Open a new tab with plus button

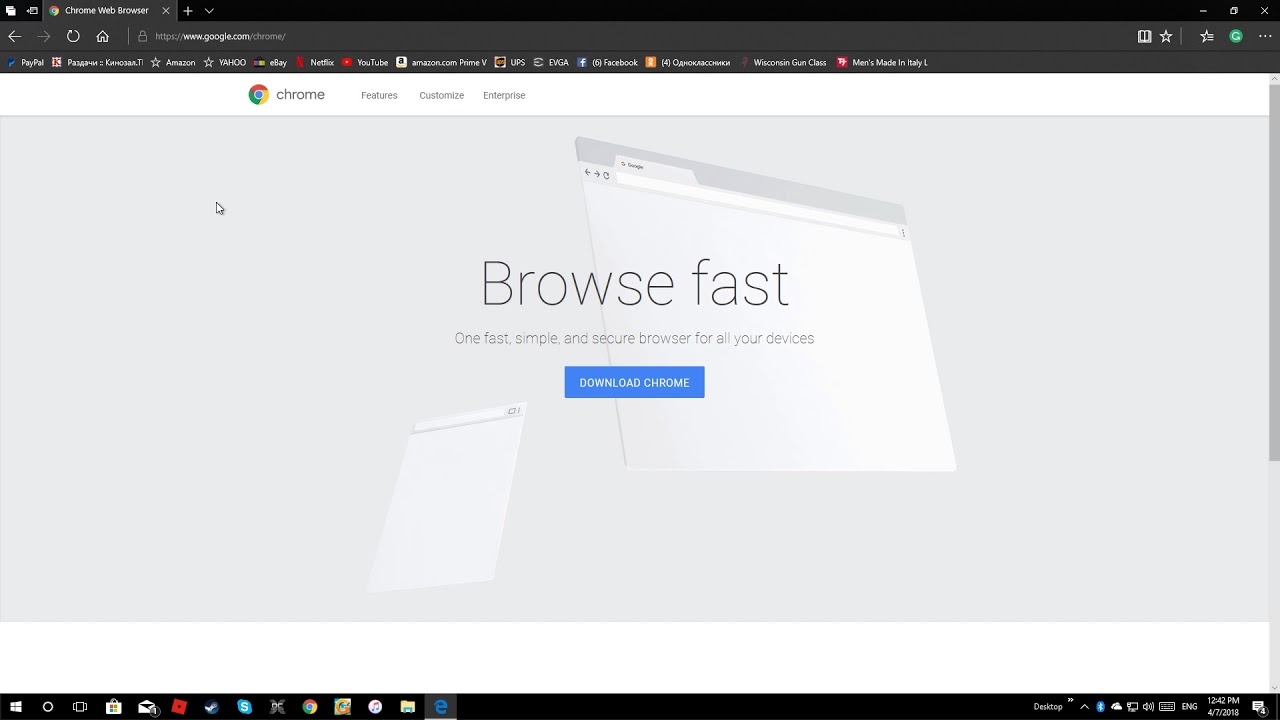coord(187,10)
